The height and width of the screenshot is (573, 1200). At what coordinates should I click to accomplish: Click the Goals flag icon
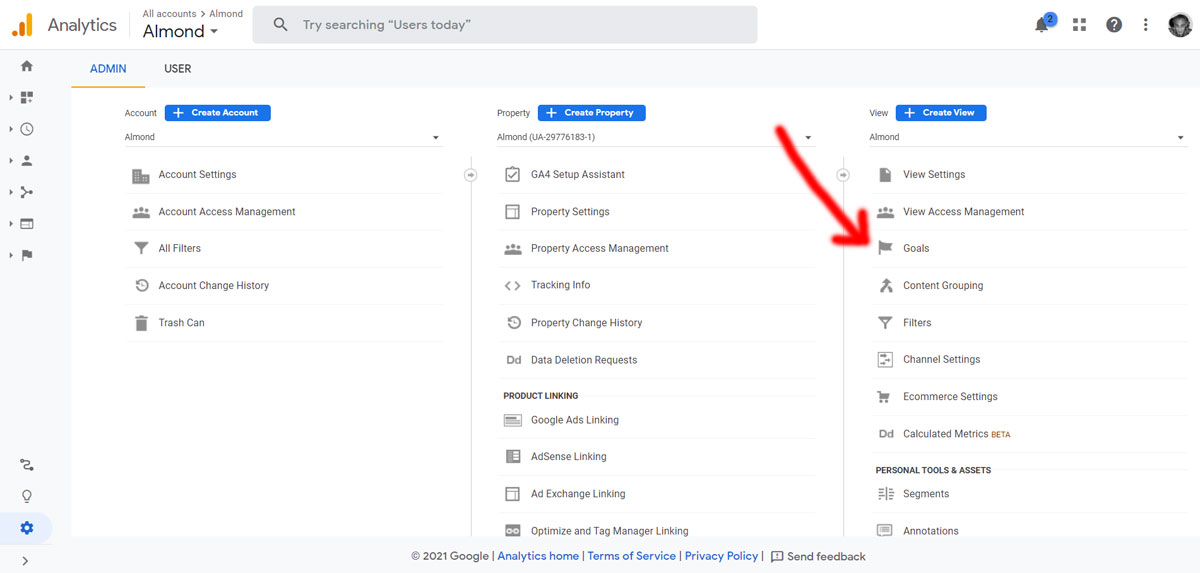tap(885, 248)
